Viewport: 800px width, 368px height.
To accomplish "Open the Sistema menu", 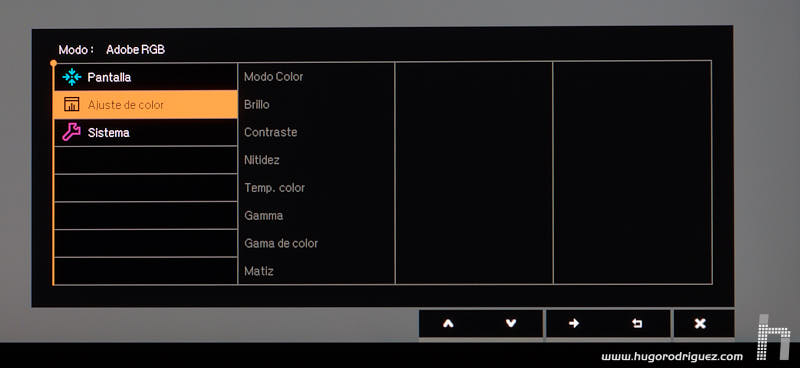I will pyautogui.click(x=145, y=132).
